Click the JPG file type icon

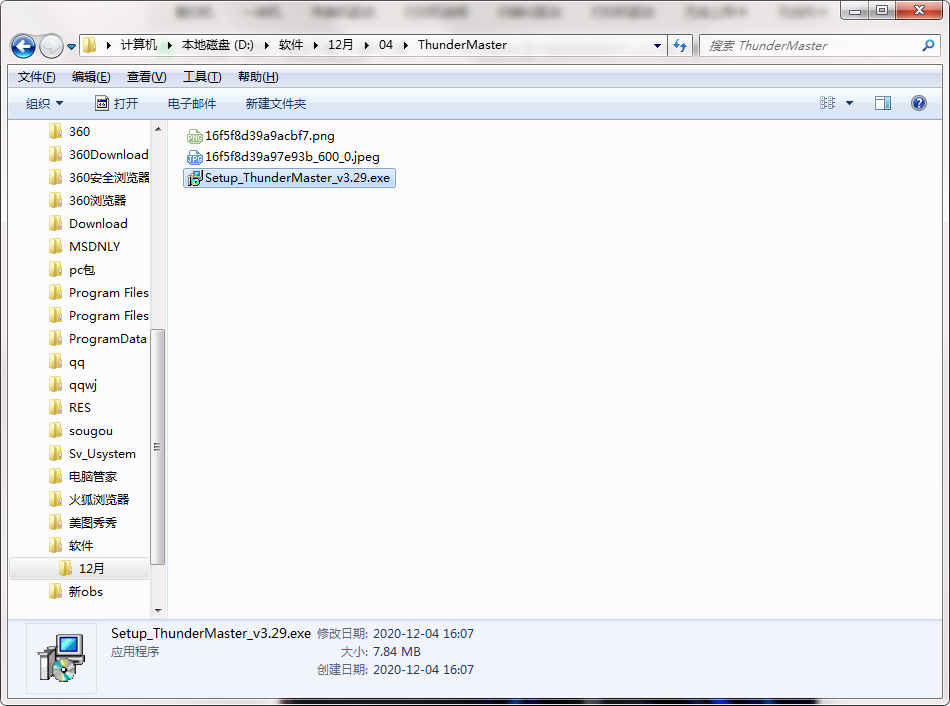(x=194, y=158)
